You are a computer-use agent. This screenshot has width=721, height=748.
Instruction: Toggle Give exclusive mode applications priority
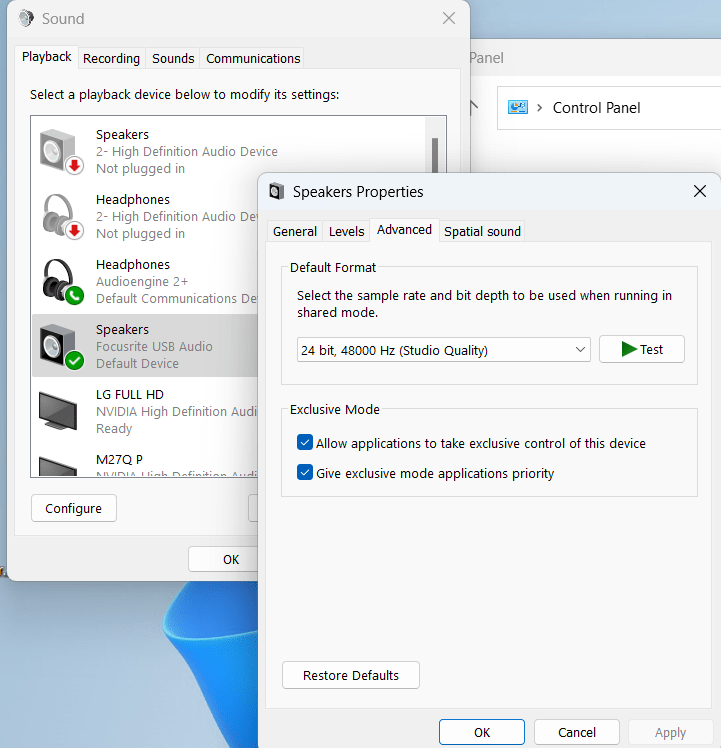point(305,473)
